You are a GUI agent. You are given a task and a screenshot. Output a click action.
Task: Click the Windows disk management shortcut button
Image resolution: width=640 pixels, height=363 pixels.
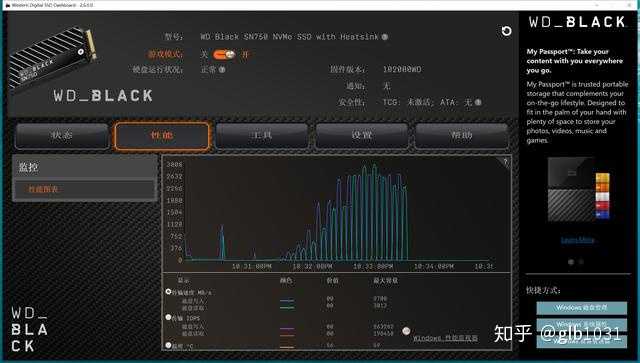click(581, 307)
